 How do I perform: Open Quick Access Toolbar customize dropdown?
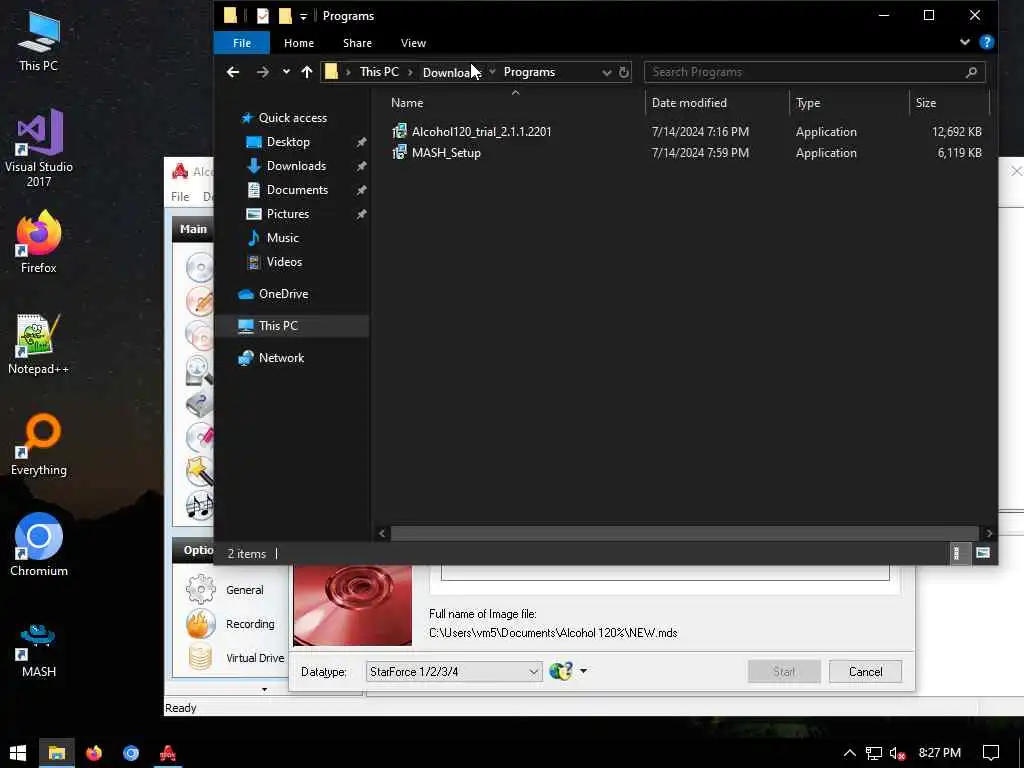point(303,16)
